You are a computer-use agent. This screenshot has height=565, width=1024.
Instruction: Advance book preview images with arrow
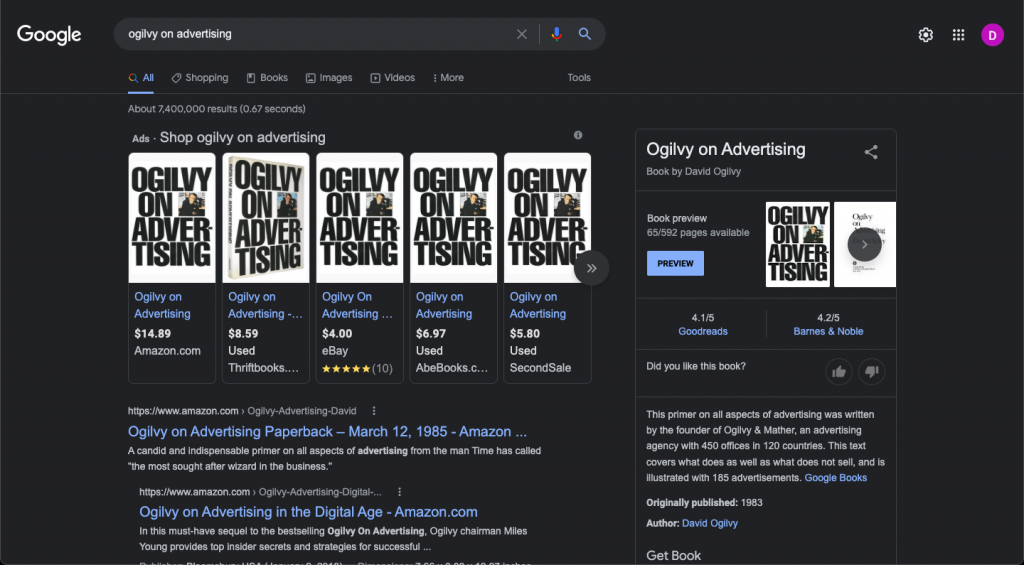click(865, 244)
